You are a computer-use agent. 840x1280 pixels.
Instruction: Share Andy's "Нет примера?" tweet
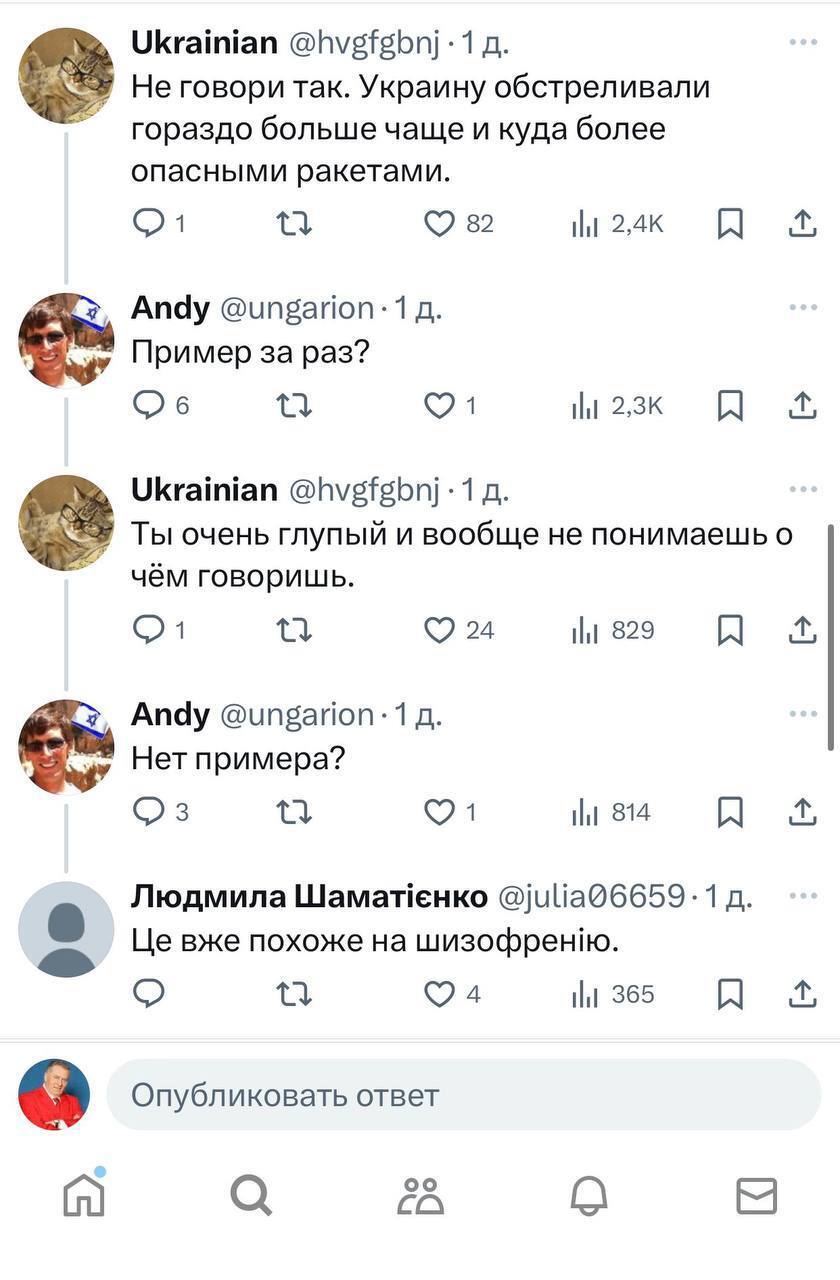pos(802,813)
